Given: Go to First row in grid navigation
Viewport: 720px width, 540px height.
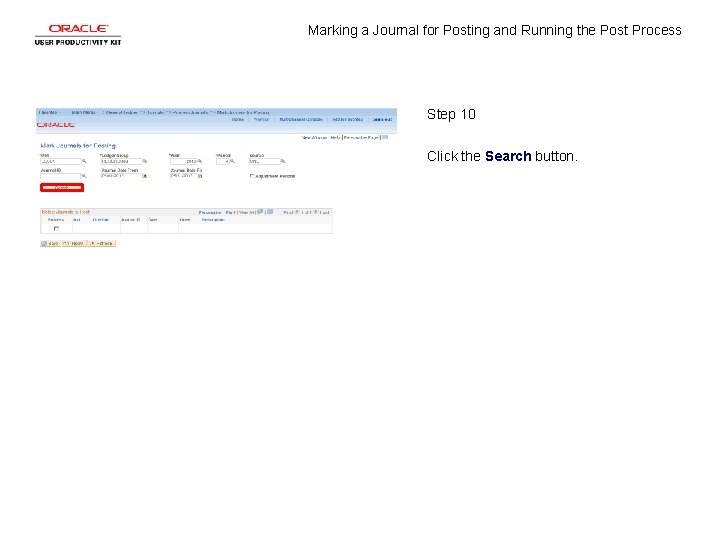Looking at the screenshot, I should coord(288,212).
